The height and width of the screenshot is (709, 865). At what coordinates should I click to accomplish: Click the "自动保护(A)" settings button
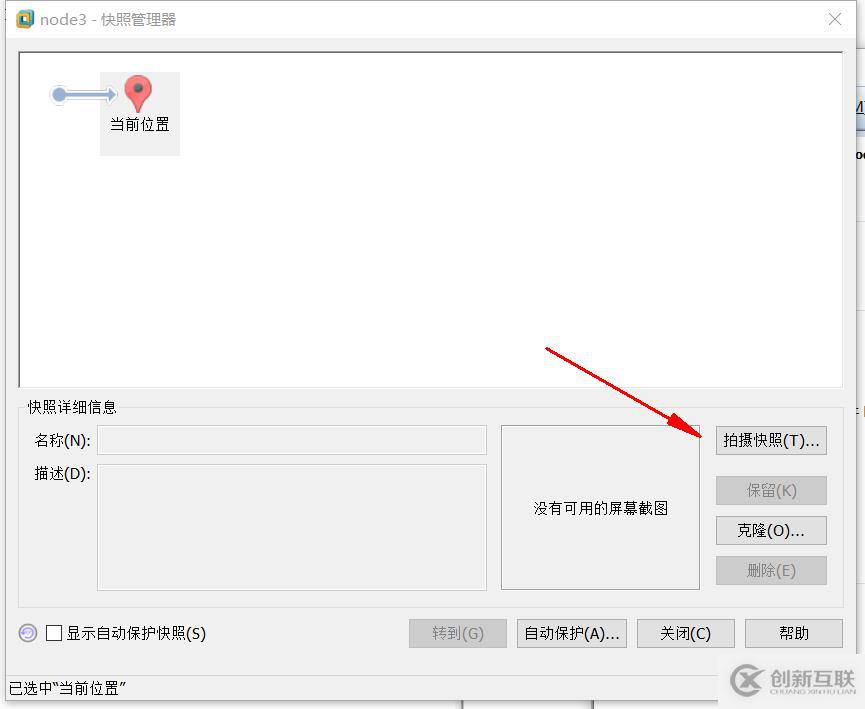tap(571, 633)
